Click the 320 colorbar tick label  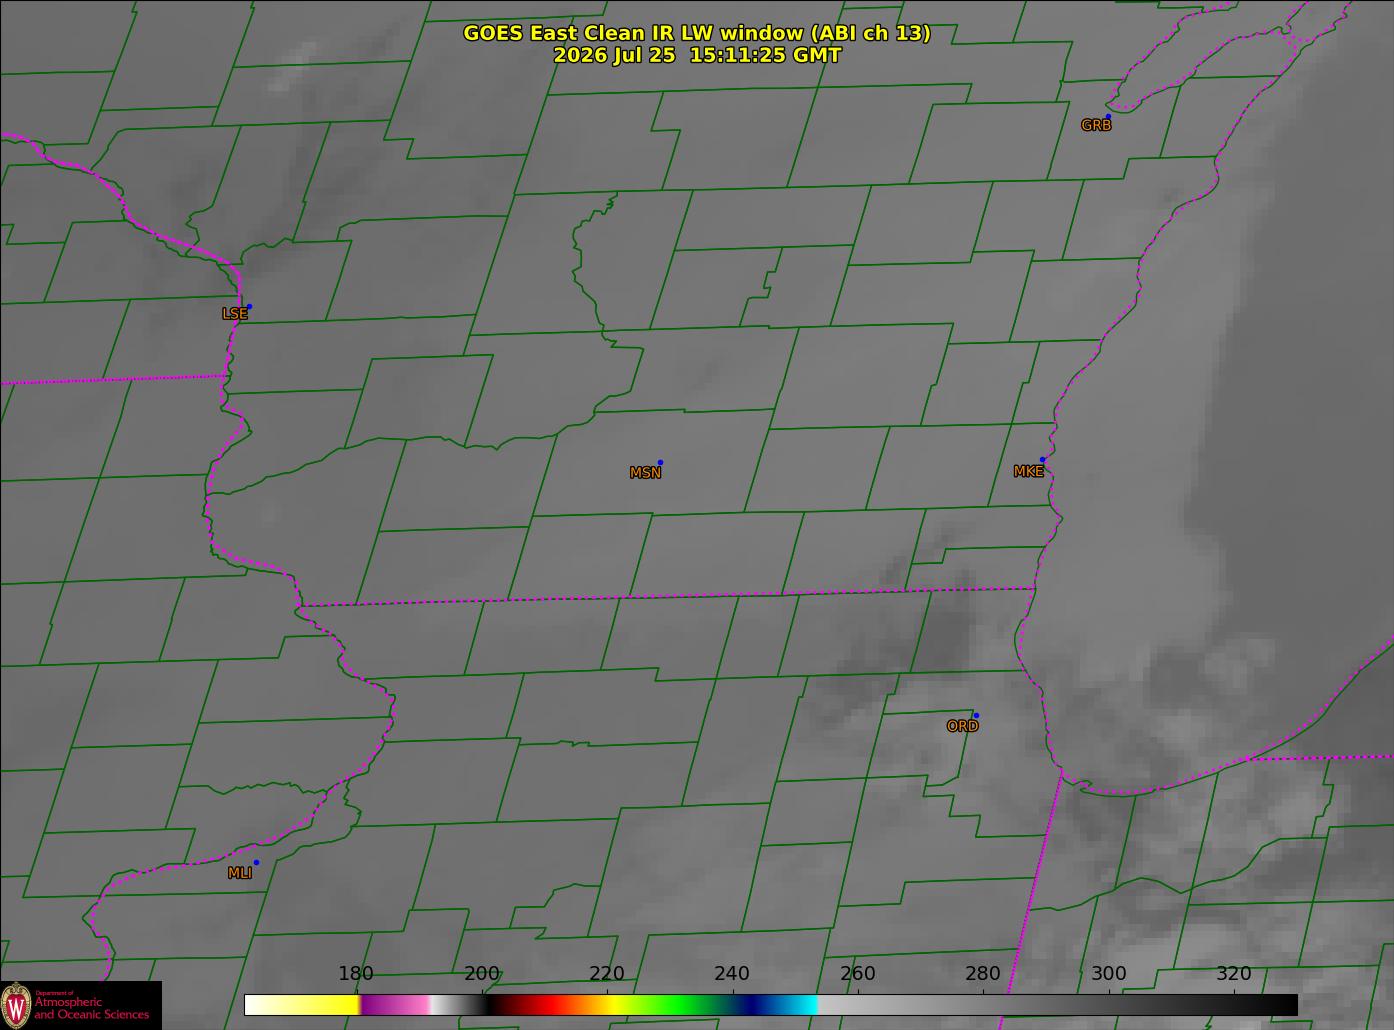pos(1234,974)
